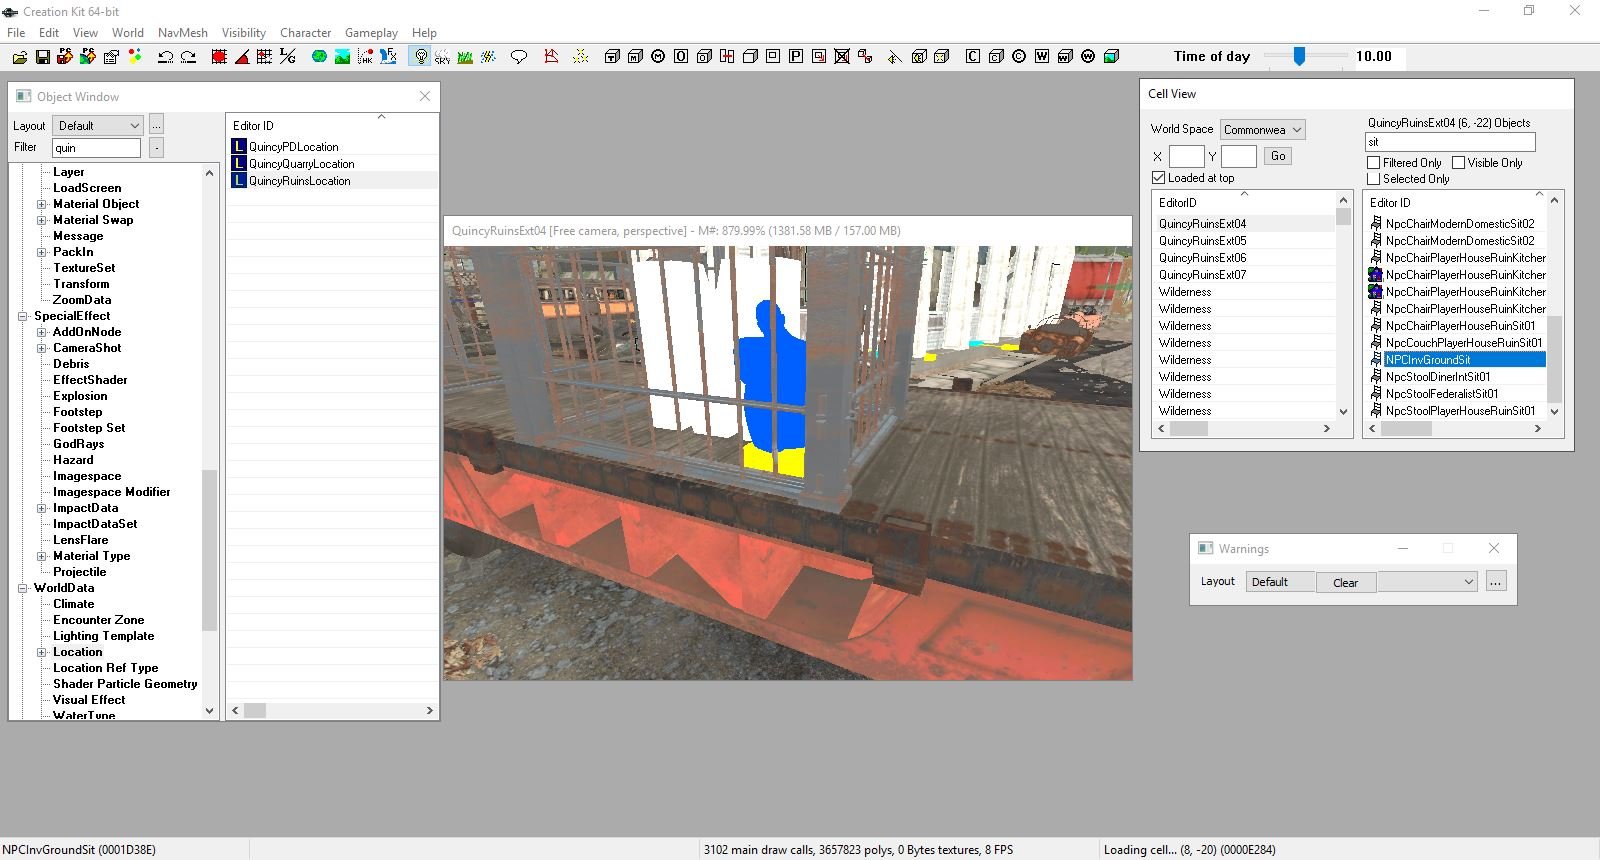Click the EditorID column header in cell list
1600x860 pixels.
point(1244,202)
